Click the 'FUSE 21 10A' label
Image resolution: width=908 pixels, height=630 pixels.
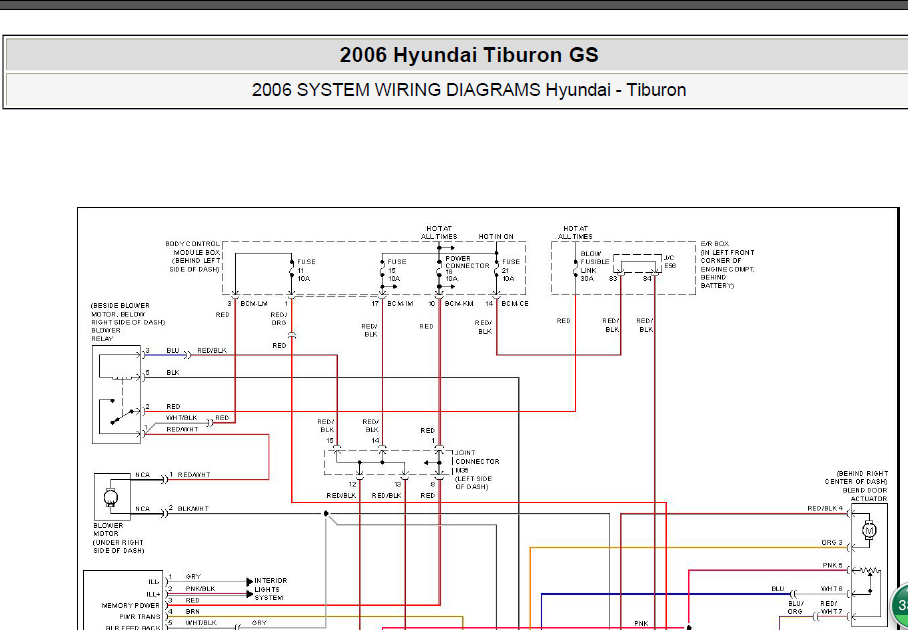(511, 270)
